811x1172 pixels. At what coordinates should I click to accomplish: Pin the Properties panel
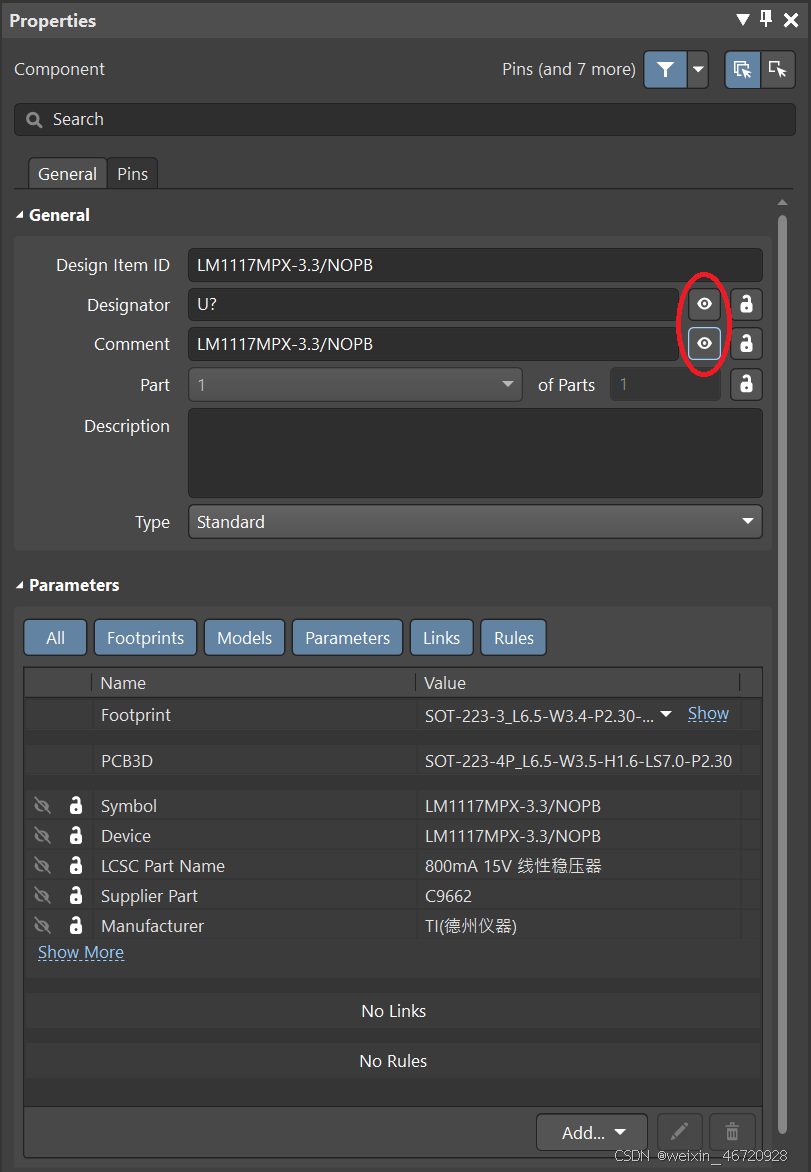[766, 19]
